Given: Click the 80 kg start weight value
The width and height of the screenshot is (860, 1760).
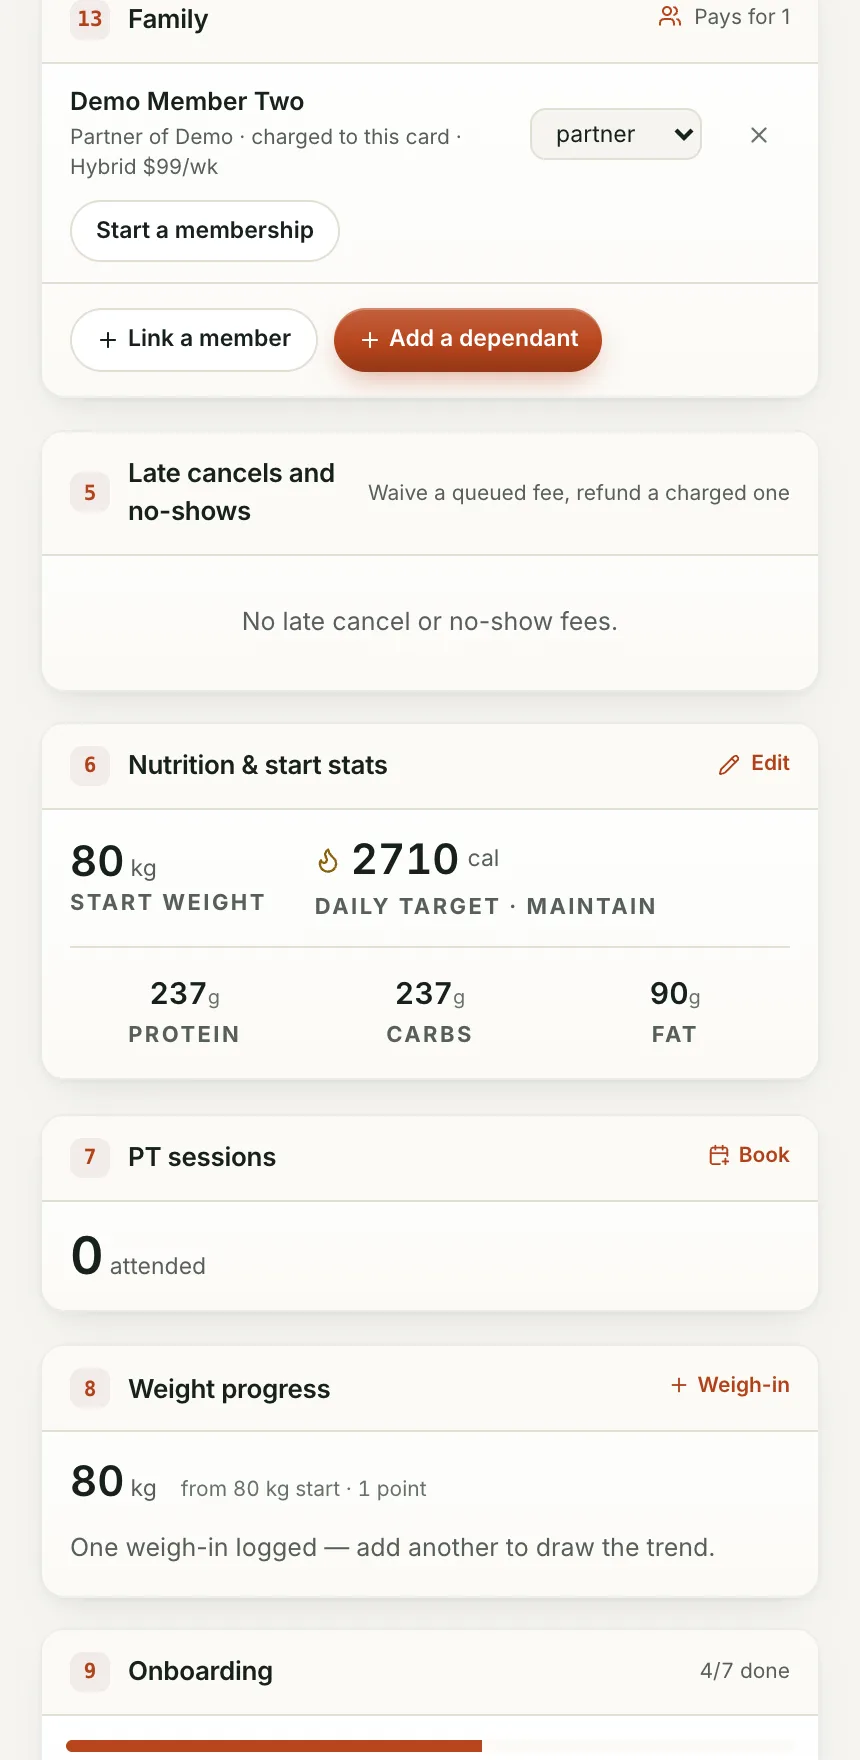Looking at the screenshot, I should (113, 861).
